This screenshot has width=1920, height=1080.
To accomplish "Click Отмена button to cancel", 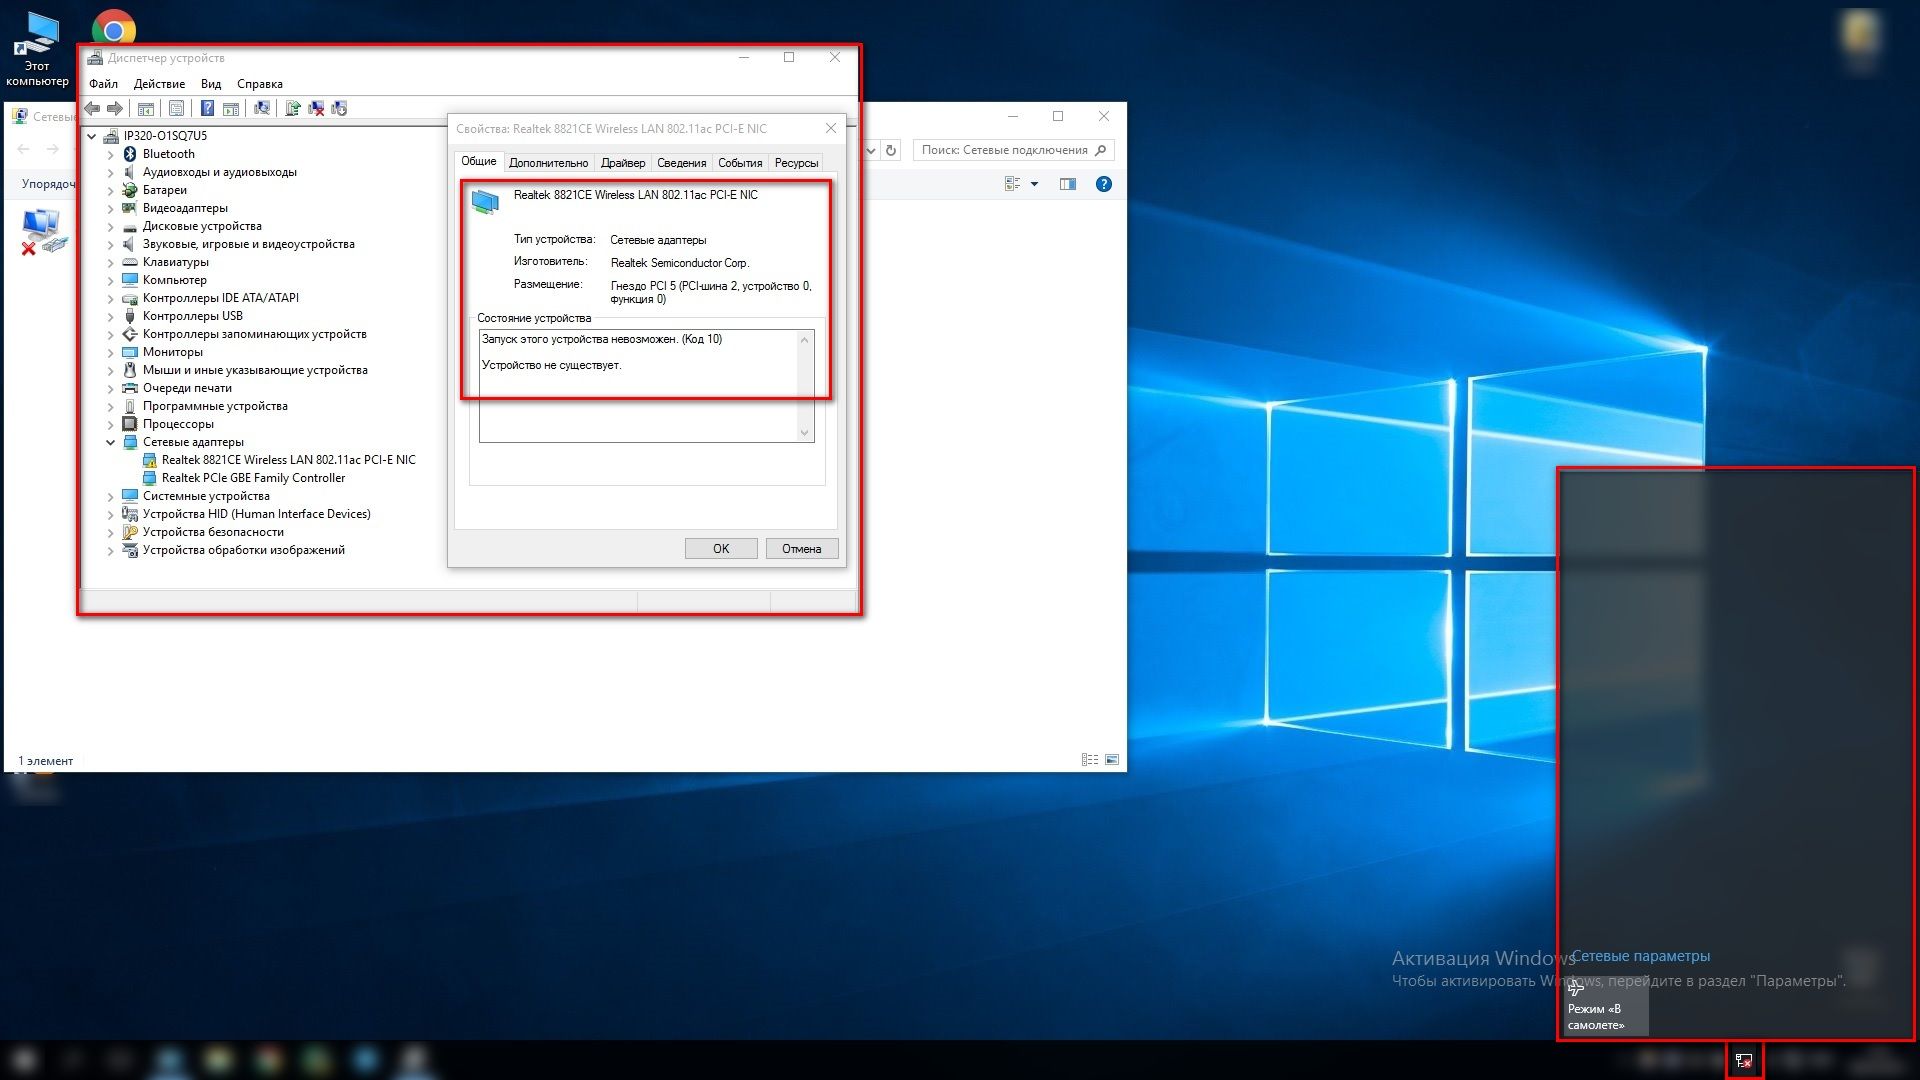I will [x=798, y=547].
